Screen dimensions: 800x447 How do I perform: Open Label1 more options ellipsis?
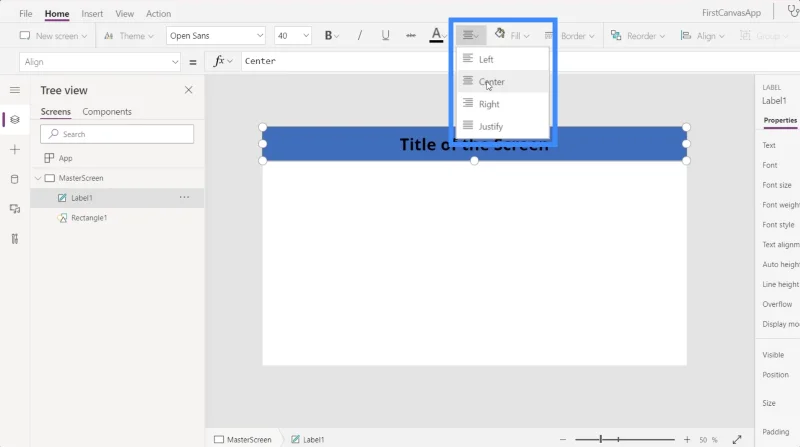[x=184, y=197]
